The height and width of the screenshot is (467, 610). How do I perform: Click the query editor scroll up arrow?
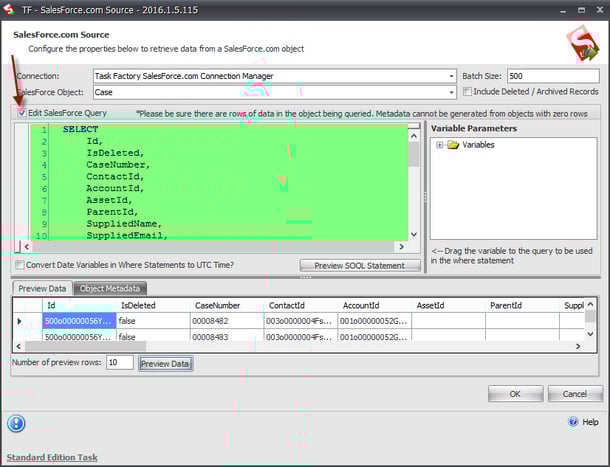coord(414,136)
